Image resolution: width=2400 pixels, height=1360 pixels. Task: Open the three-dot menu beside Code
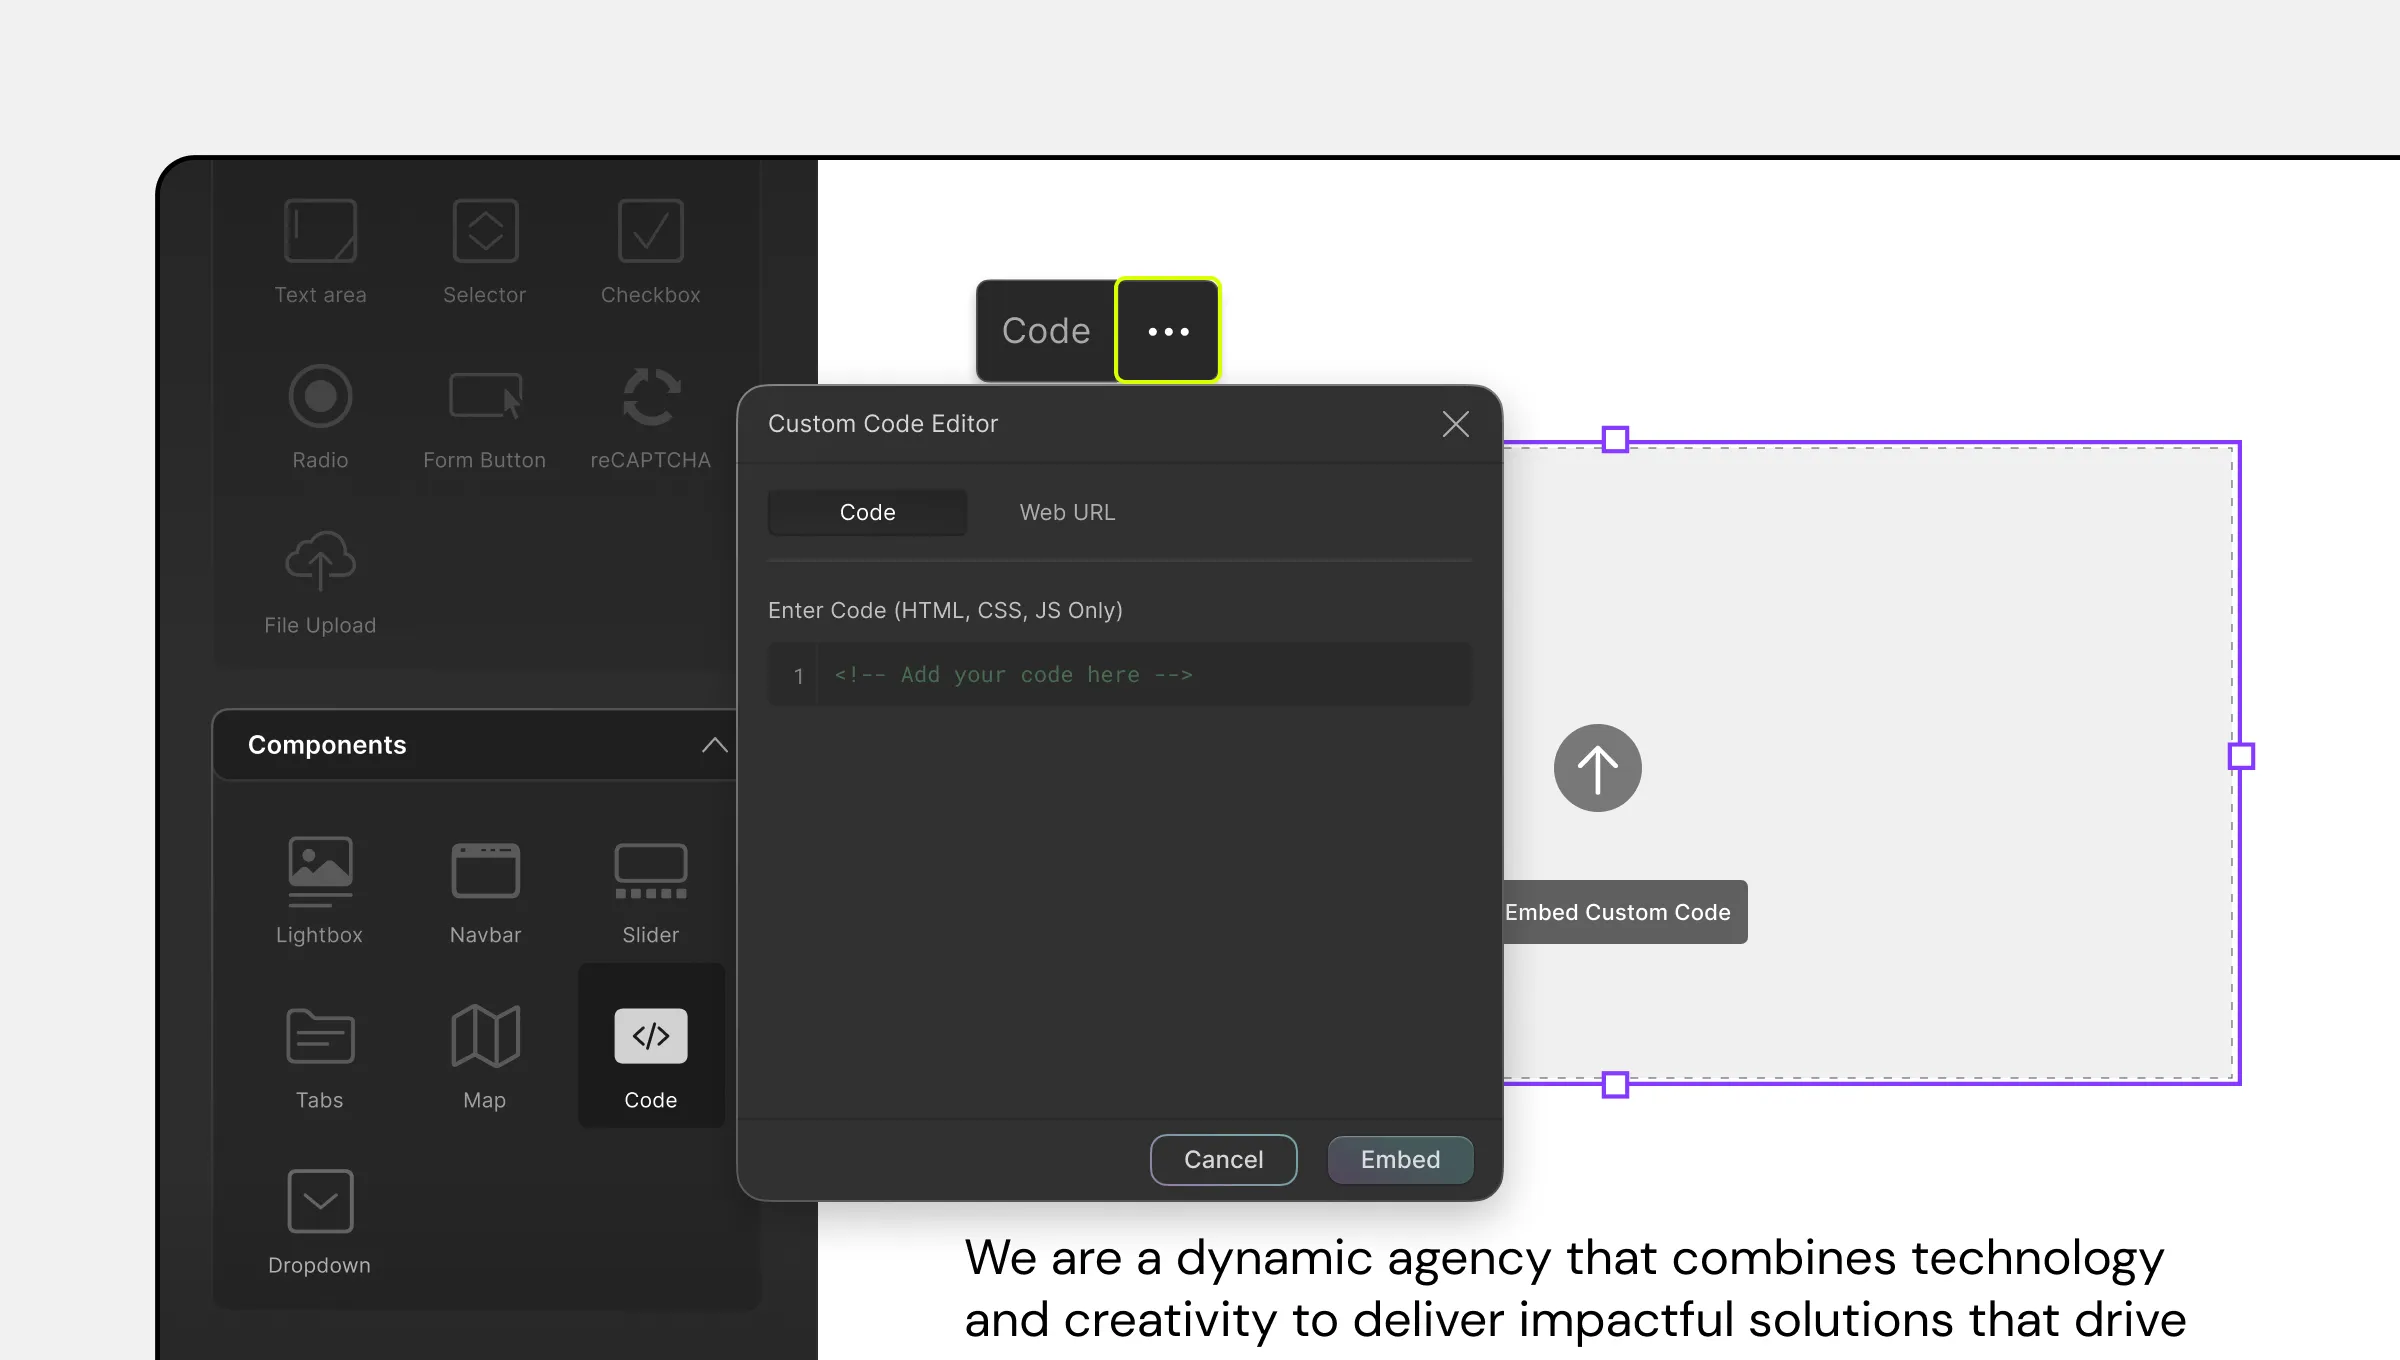pyautogui.click(x=1168, y=331)
